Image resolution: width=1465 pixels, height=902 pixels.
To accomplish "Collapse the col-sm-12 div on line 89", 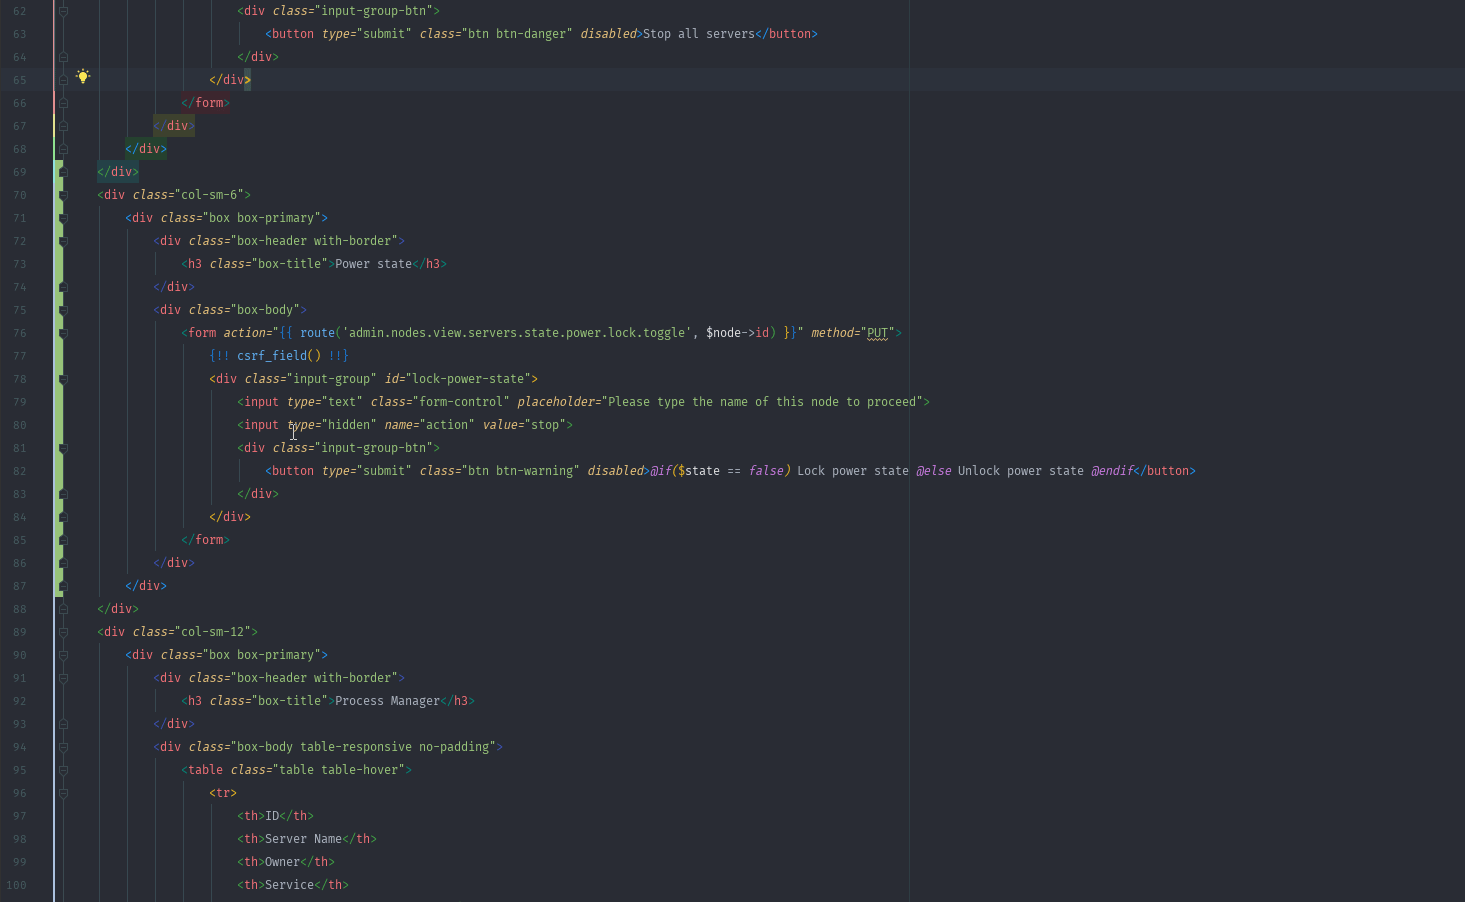I will click(63, 632).
